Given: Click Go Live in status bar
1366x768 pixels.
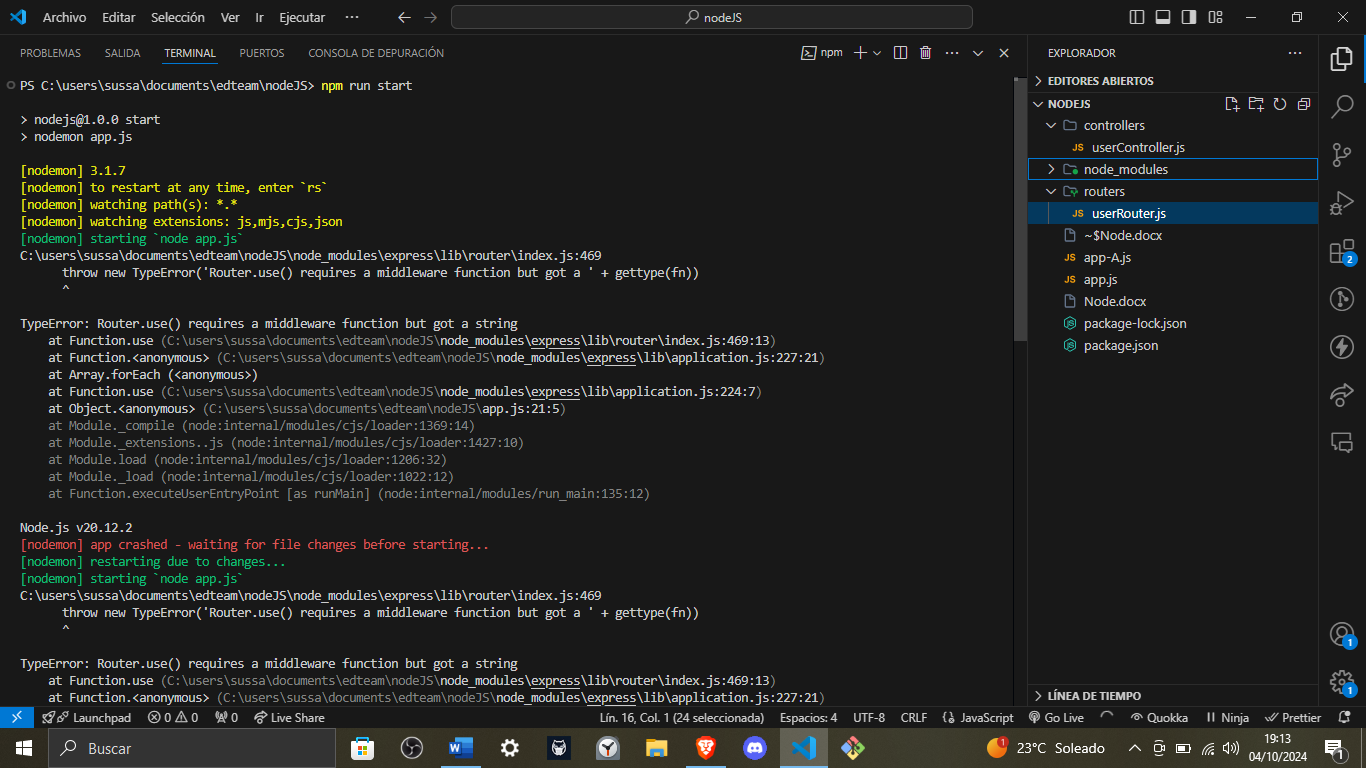Looking at the screenshot, I should click(1056, 717).
